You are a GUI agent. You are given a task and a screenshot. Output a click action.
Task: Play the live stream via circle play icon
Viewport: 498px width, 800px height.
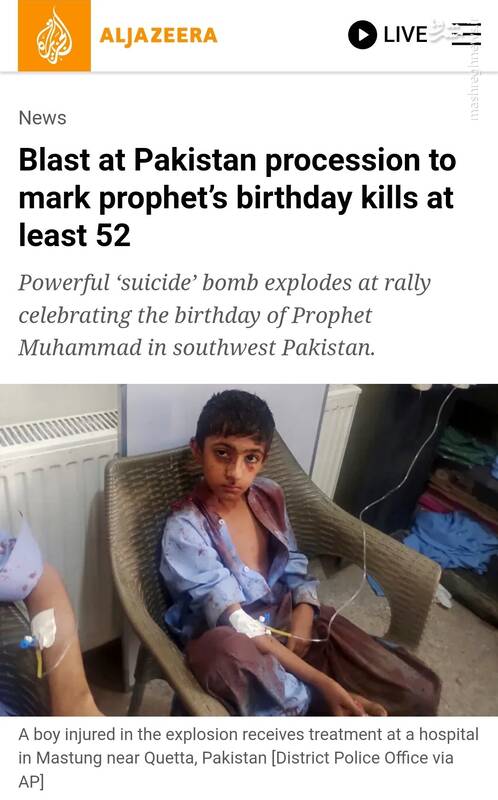(362, 35)
